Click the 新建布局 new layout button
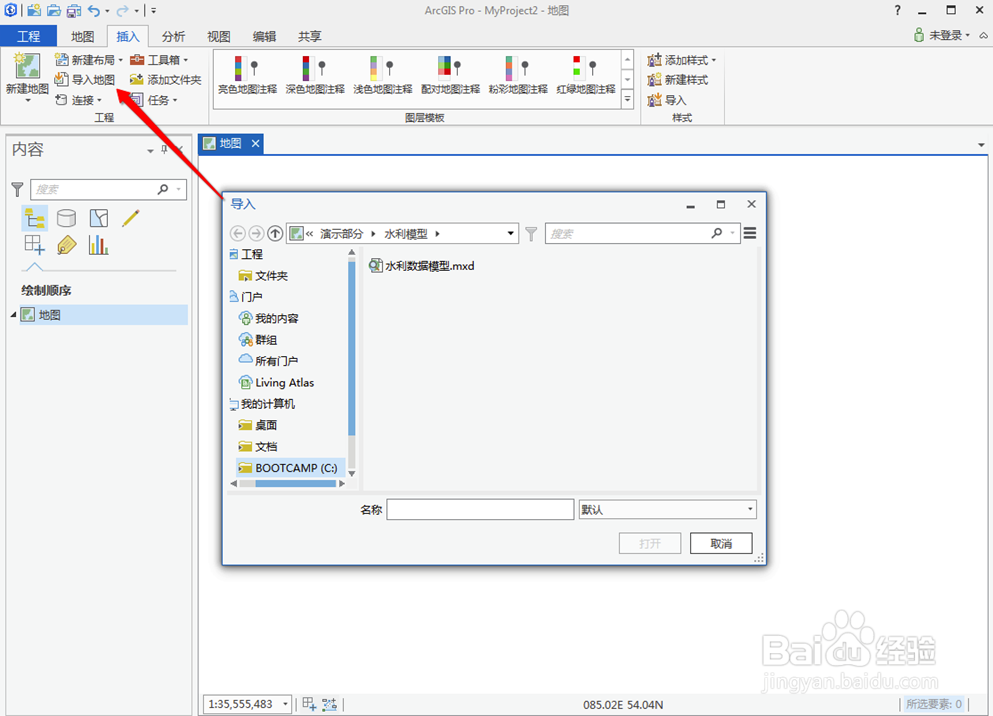This screenshot has width=993, height=716. coord(89,60)
